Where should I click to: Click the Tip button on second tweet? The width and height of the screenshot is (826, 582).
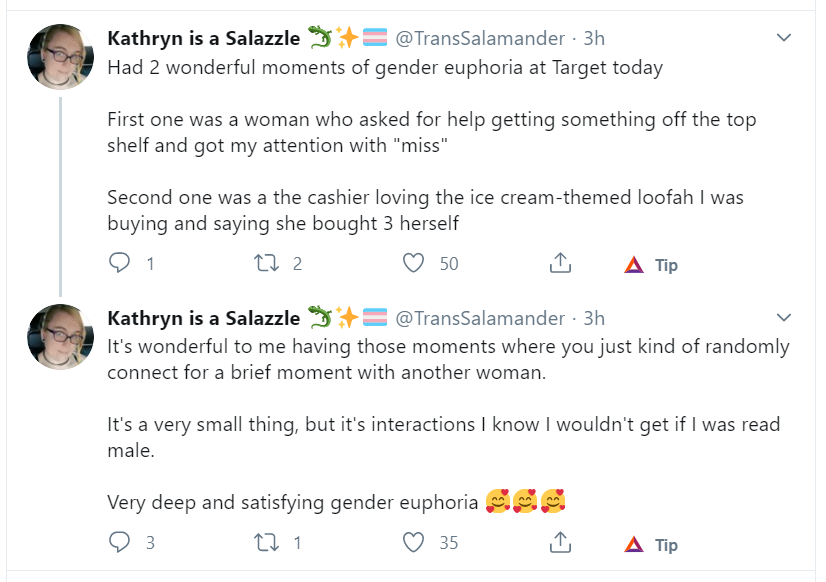pos(651,544)
